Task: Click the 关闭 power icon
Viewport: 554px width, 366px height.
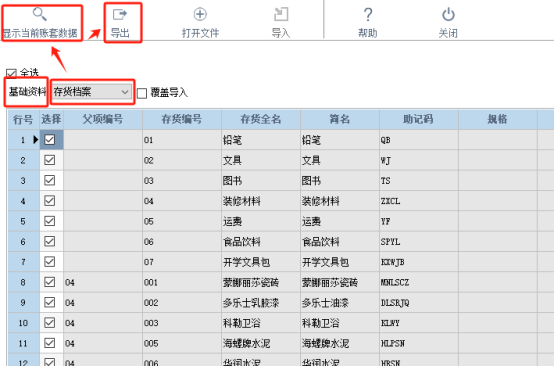Action: pos(448,14)
